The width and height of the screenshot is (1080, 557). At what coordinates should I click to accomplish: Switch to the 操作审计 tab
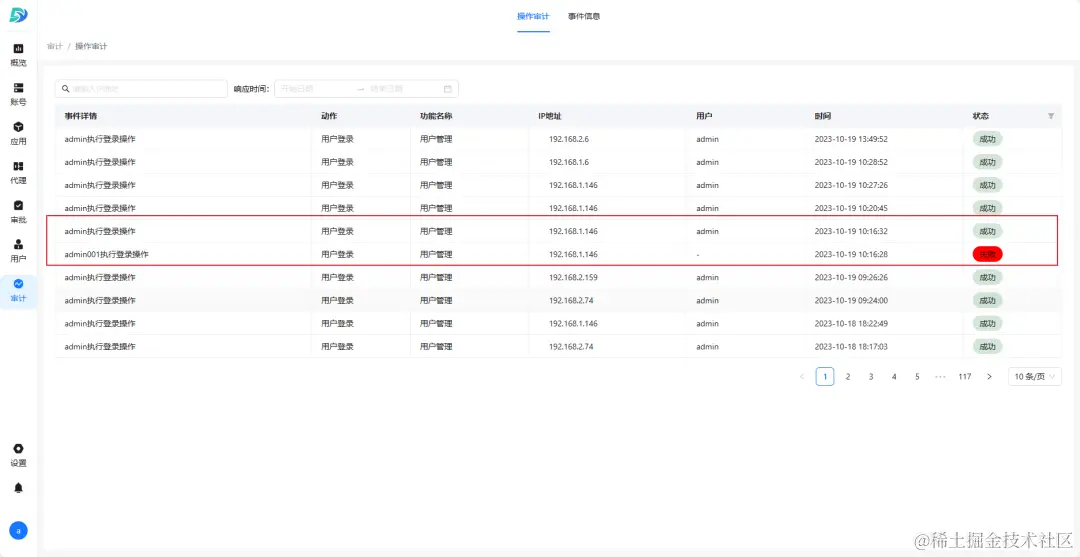[x=533, y=16]
